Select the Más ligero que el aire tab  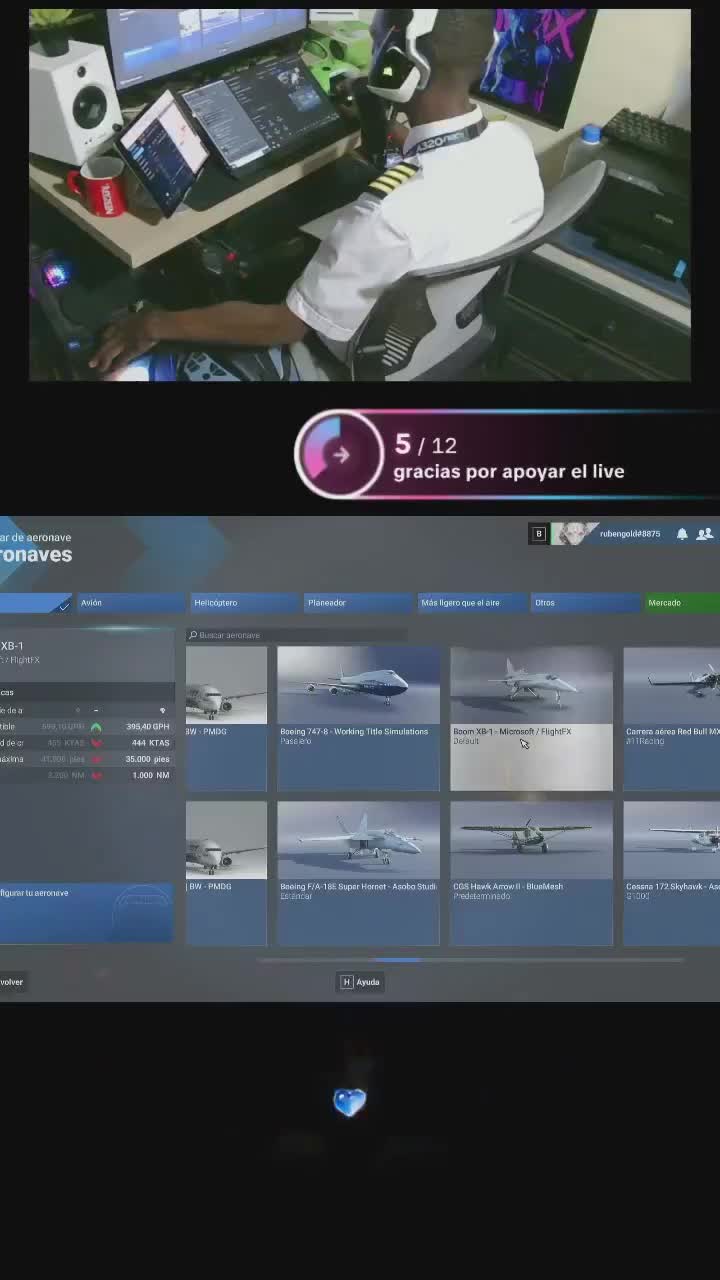[x=472, y=603]
